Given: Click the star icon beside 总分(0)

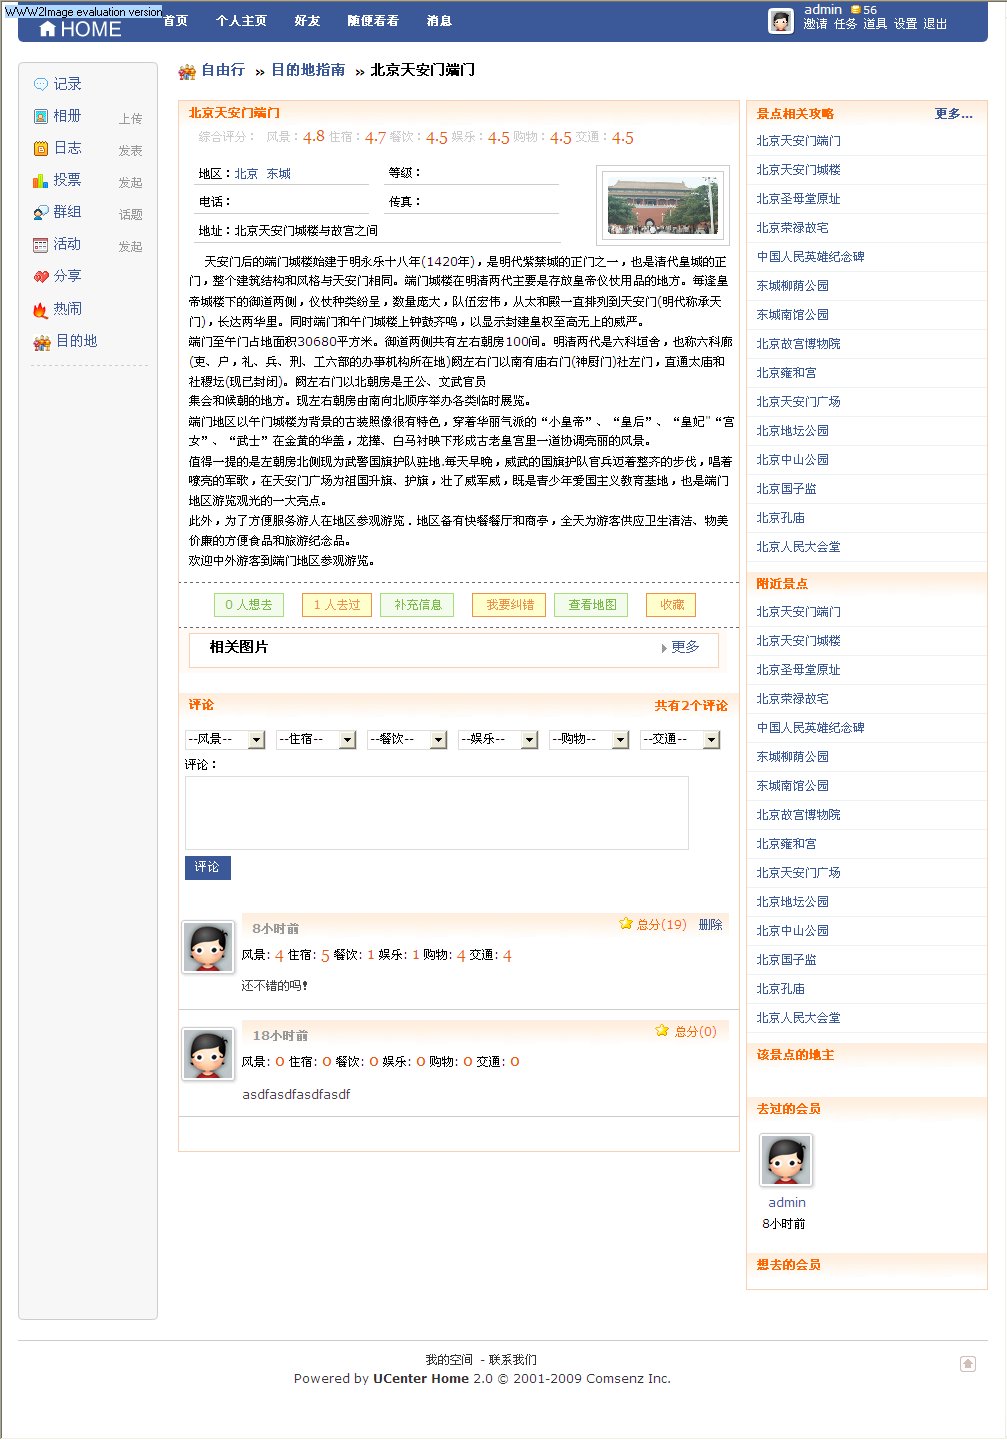Looking at the screenshot, I should click(x=662, y=1030).
